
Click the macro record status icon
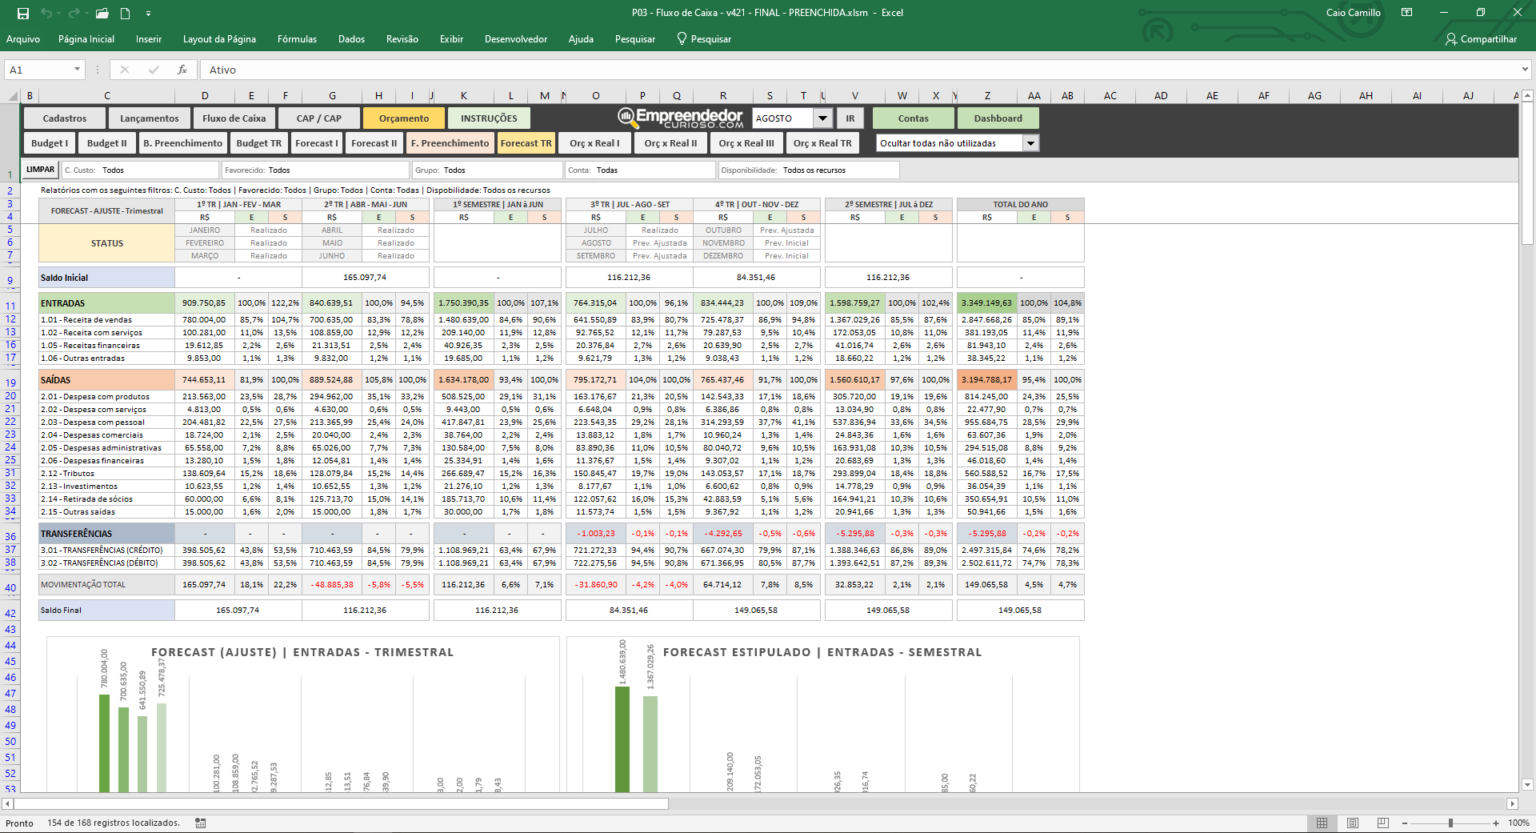(201, 823)
